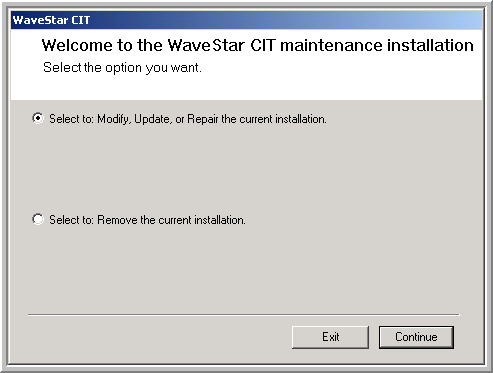Screen dimensions: 493x373
Task: Click the Exit button
Action: (330, 337)
